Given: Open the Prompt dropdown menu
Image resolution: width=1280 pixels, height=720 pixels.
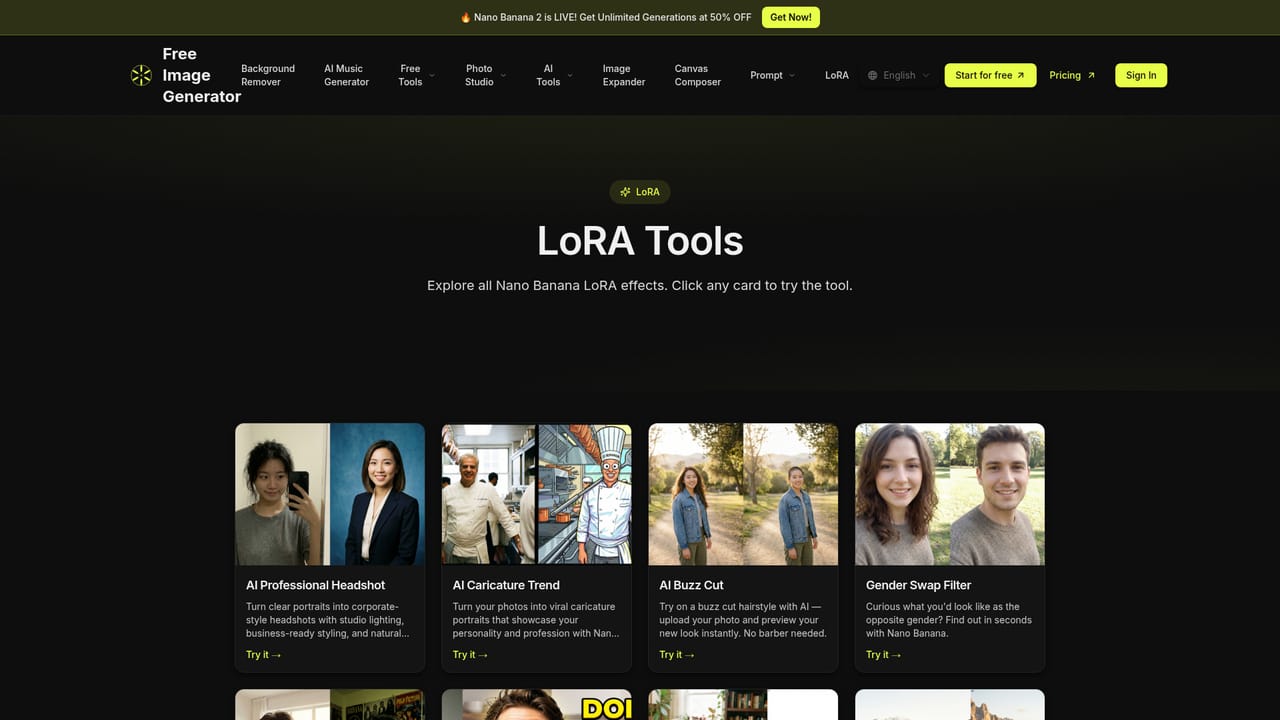Looking at the screenshot, I should point(772,75).
